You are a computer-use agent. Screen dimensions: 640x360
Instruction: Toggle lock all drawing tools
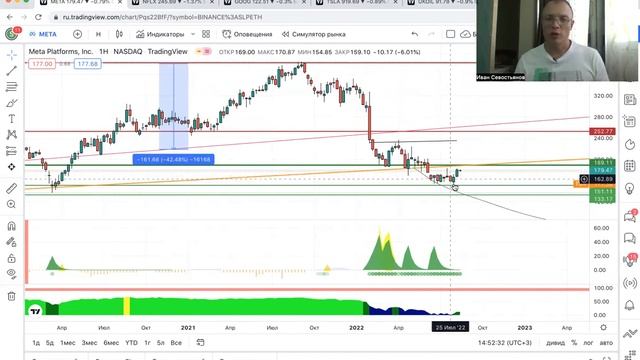pos(11,258)
